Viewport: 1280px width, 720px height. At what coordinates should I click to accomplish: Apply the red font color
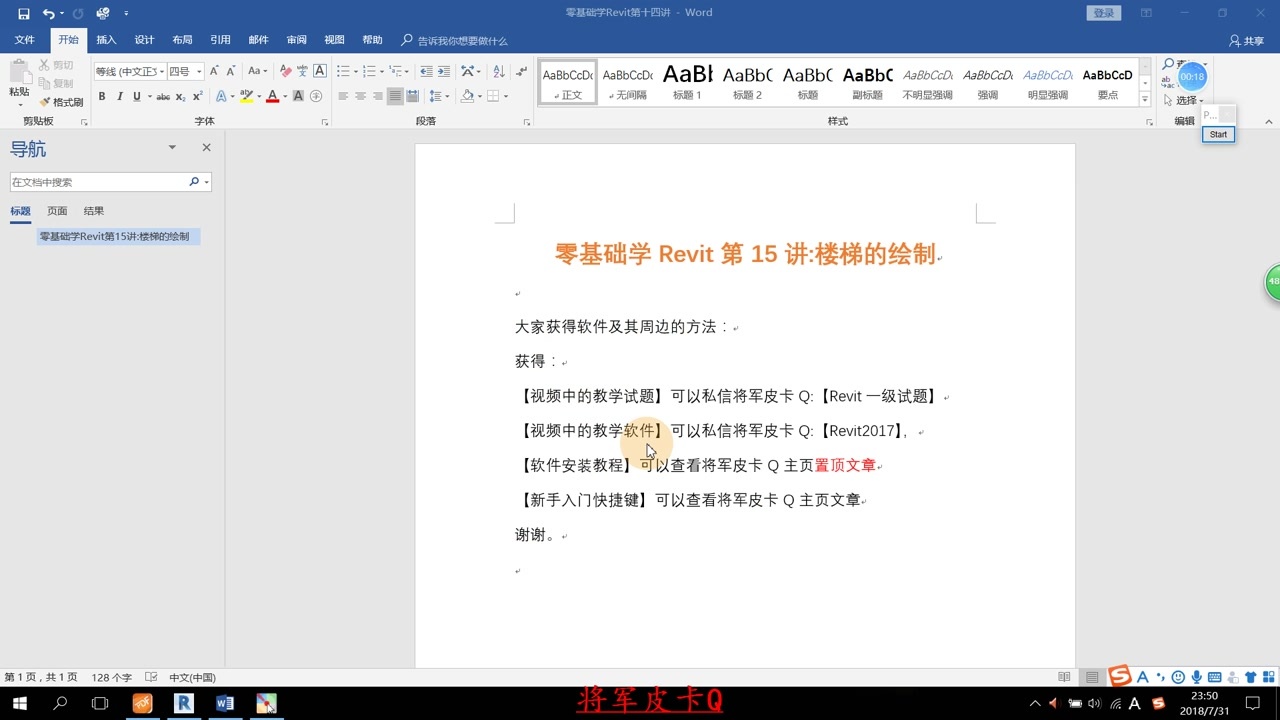[272, 97]
